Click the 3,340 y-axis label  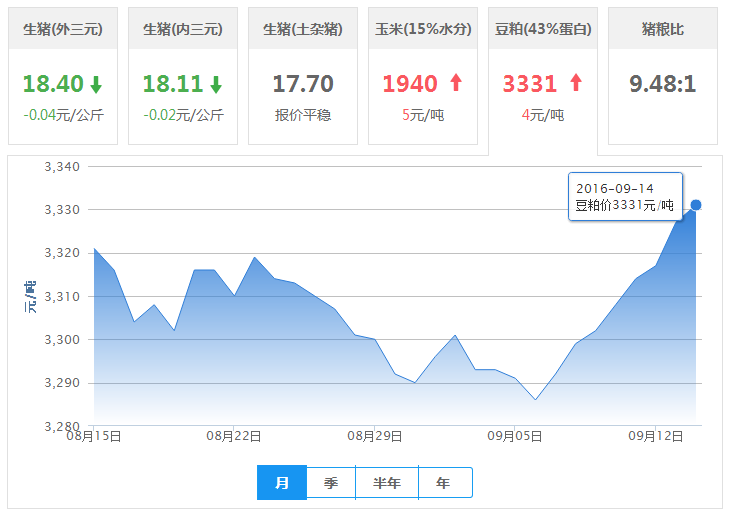(x=62, y=167)
